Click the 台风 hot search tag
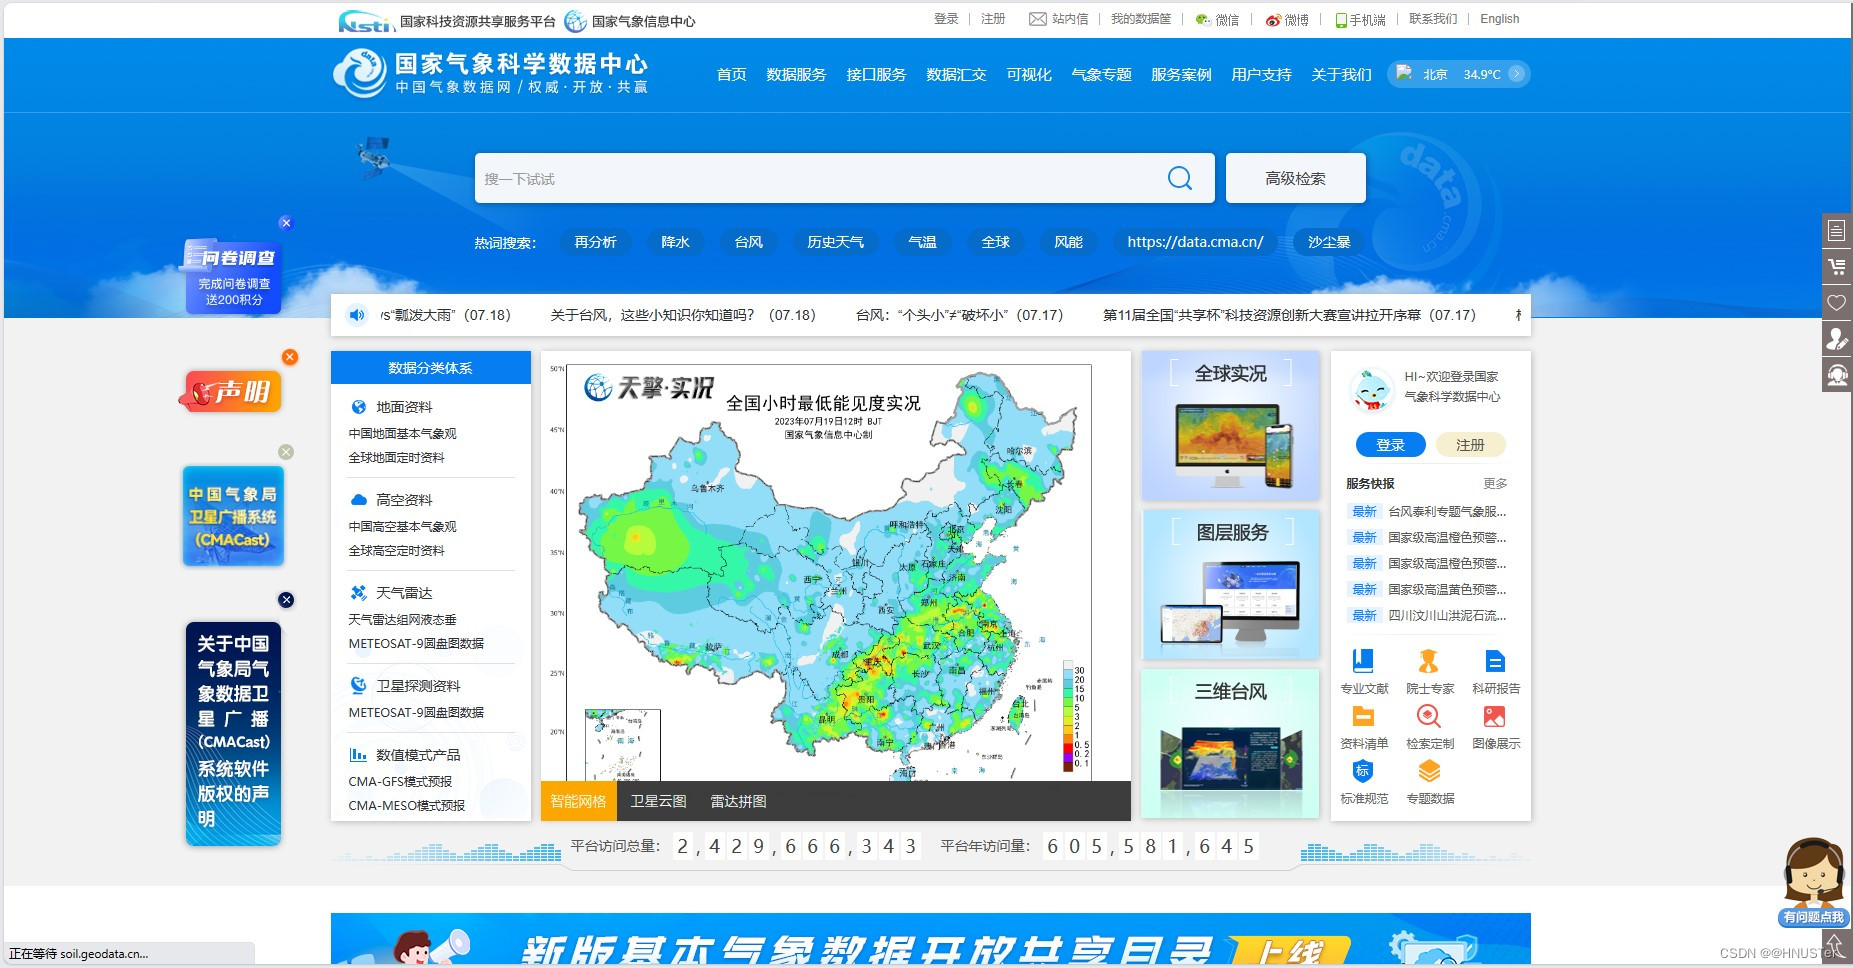Image resolution: width=1853 pixels, height=968 pixels. [x=748, y=242]
